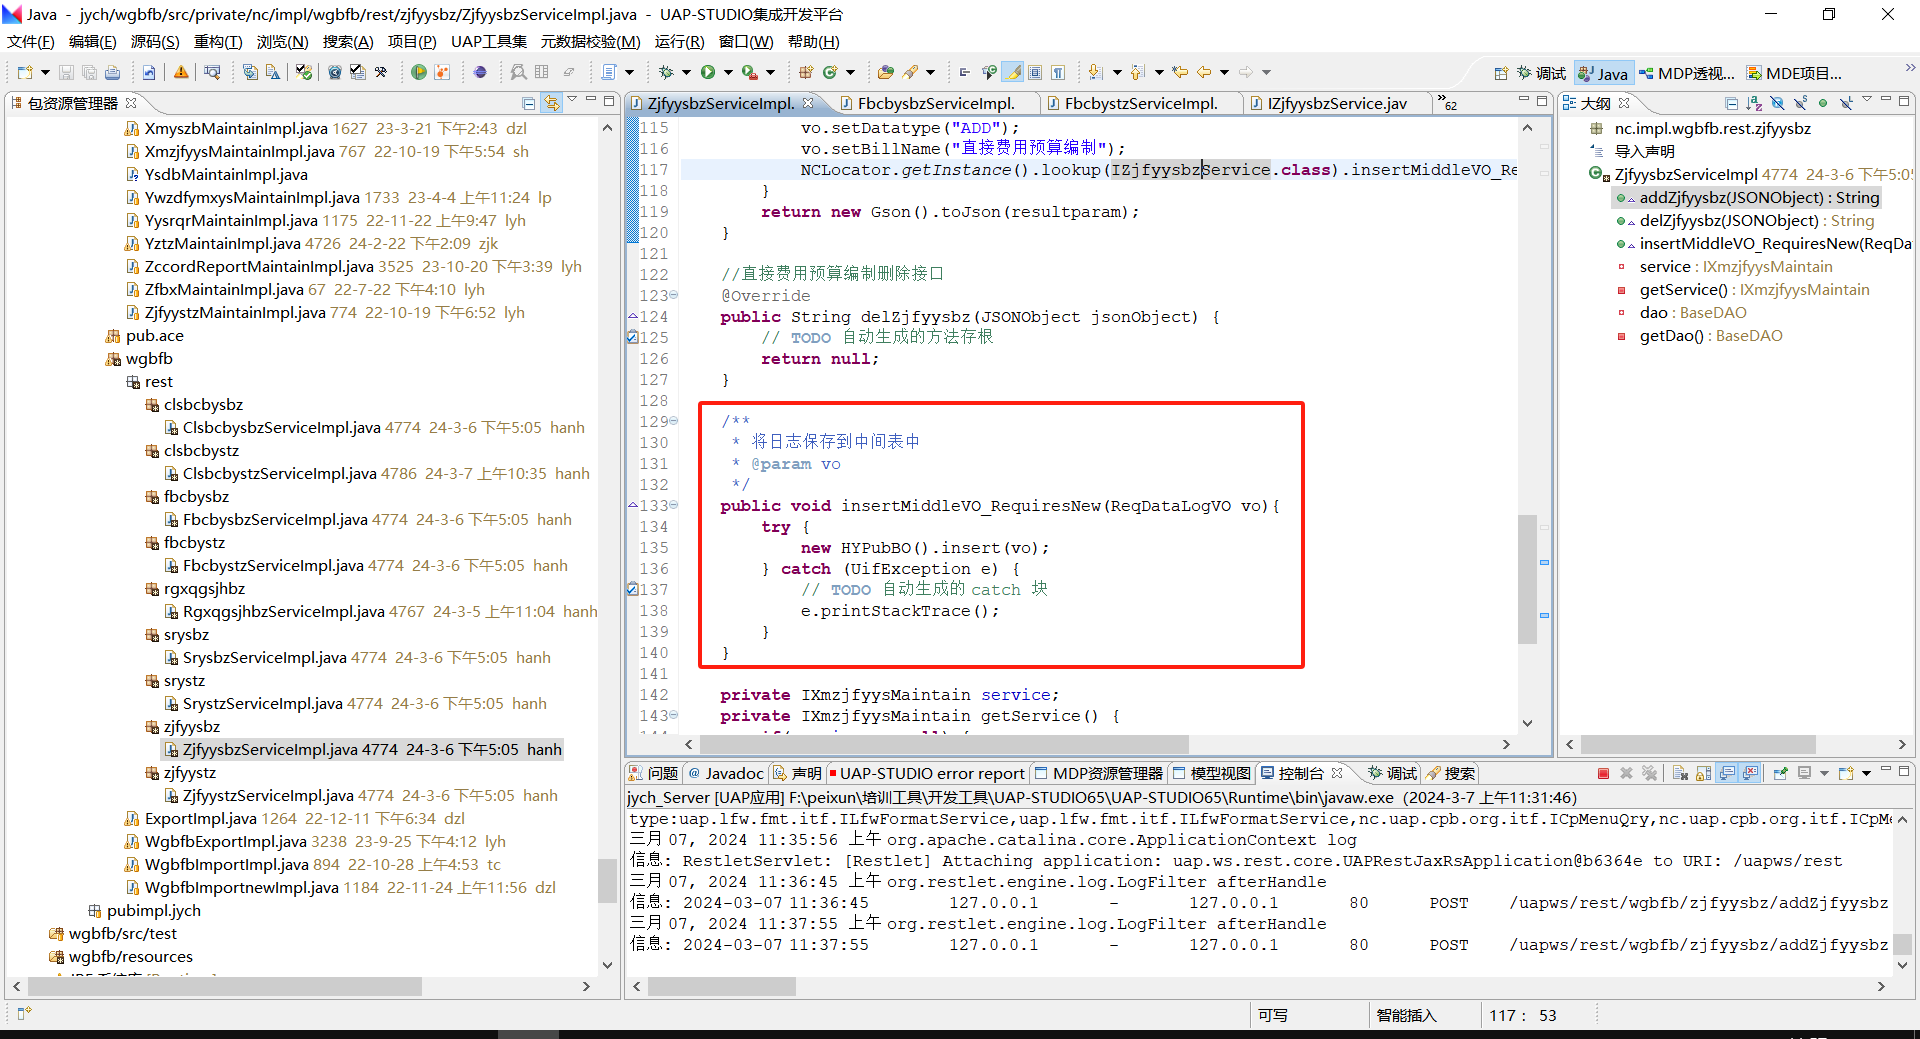This screenshot has height=1039, width=1920.
Task: Open UAP-STUDIO error report view
Action: click(925, 773)
